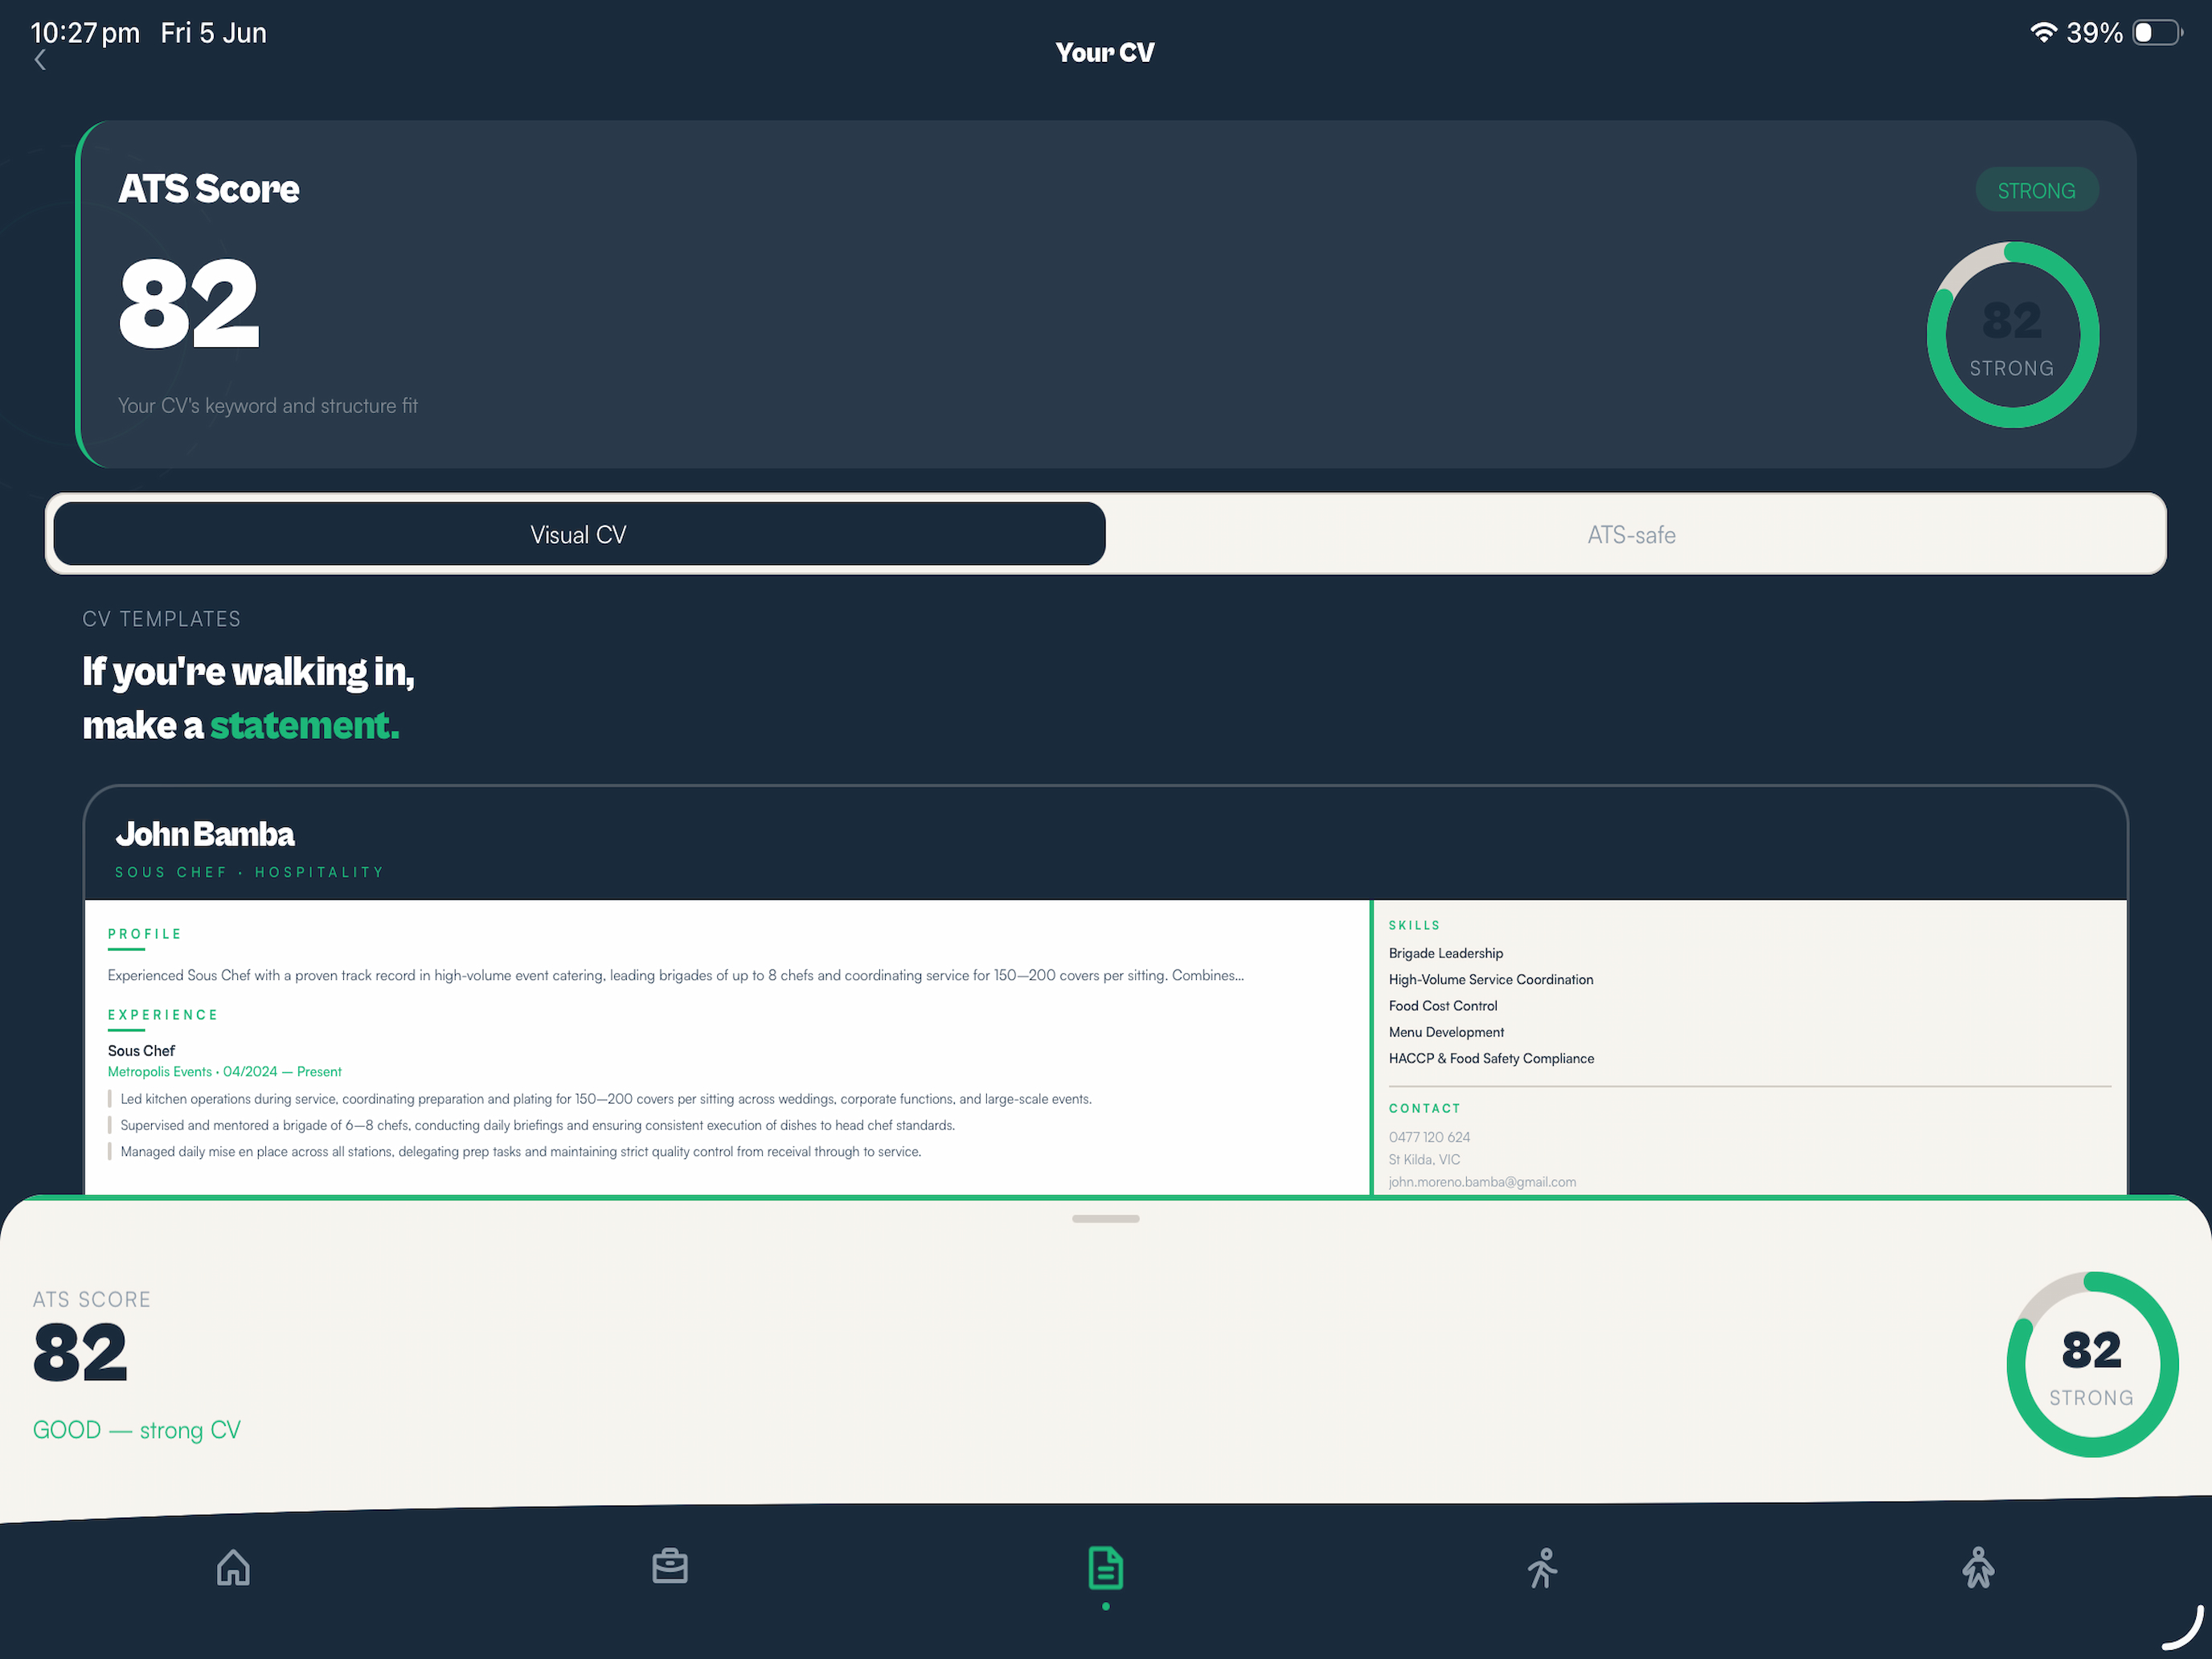This screenshot has width=2212, height=1659.
Task: Click 'High-Volume Service Coordination' skill
Action: (x=1491, y=979)
